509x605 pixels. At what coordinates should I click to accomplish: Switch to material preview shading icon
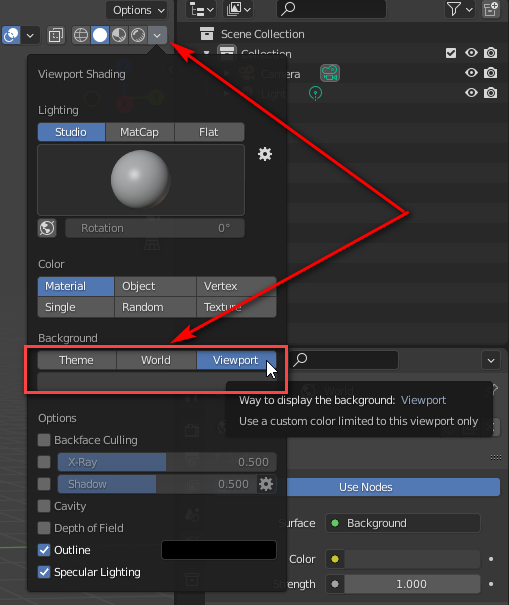tap(119, 35)
